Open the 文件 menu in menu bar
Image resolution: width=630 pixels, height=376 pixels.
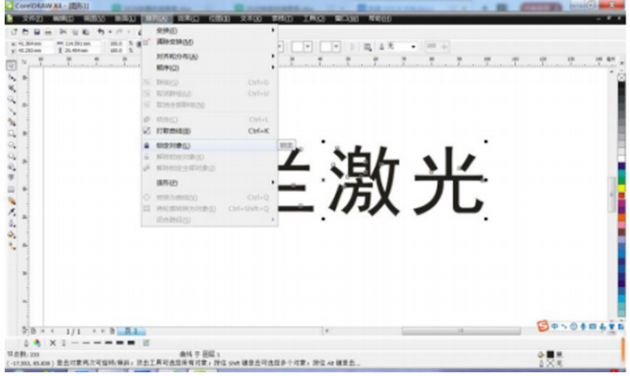click(32, 18)
